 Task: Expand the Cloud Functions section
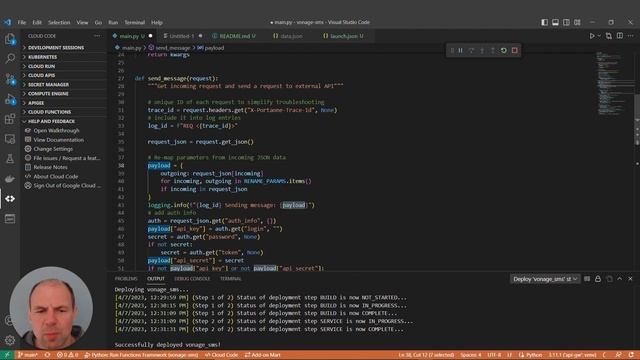coord(64,112)
